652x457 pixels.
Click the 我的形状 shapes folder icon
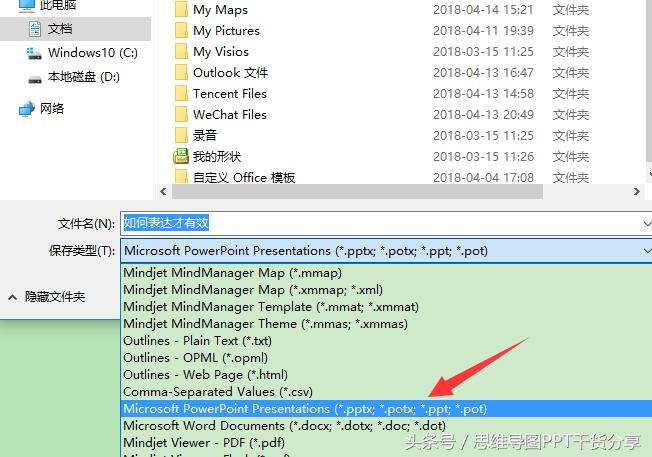pyautogui.click(x=181, y=156)
